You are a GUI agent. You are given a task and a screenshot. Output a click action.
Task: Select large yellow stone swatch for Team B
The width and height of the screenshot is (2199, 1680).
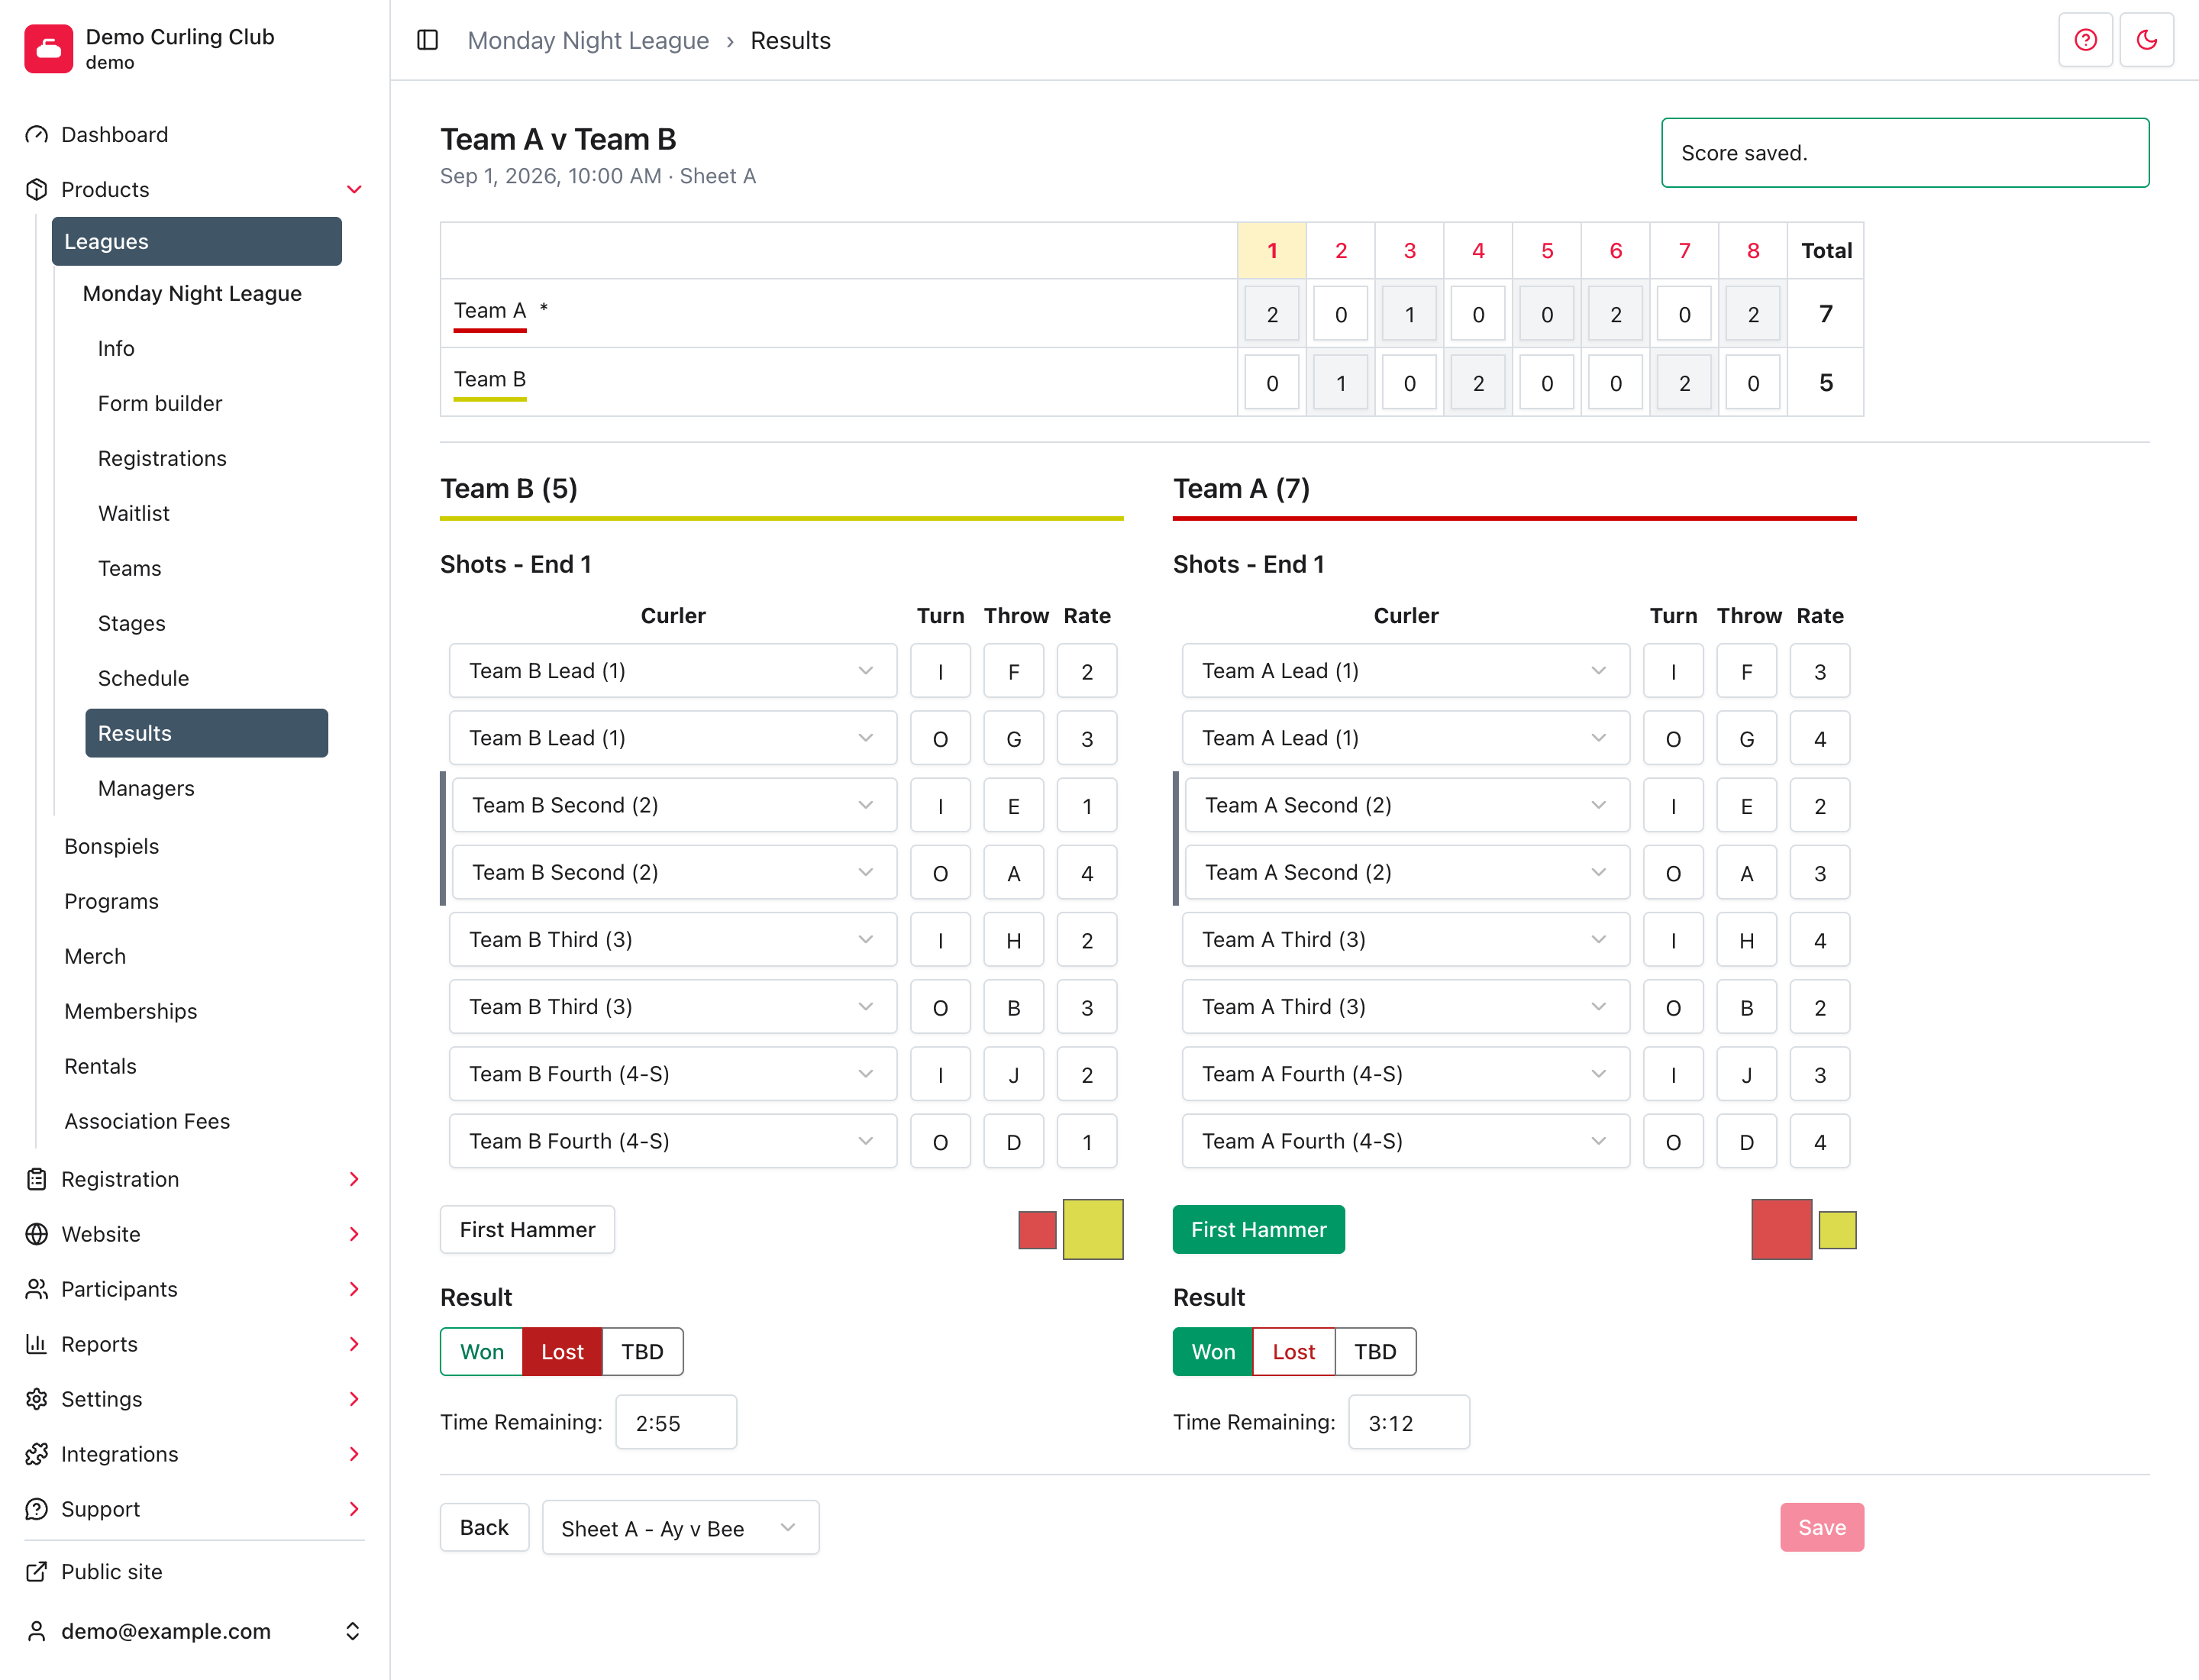click(1093, 1230)
